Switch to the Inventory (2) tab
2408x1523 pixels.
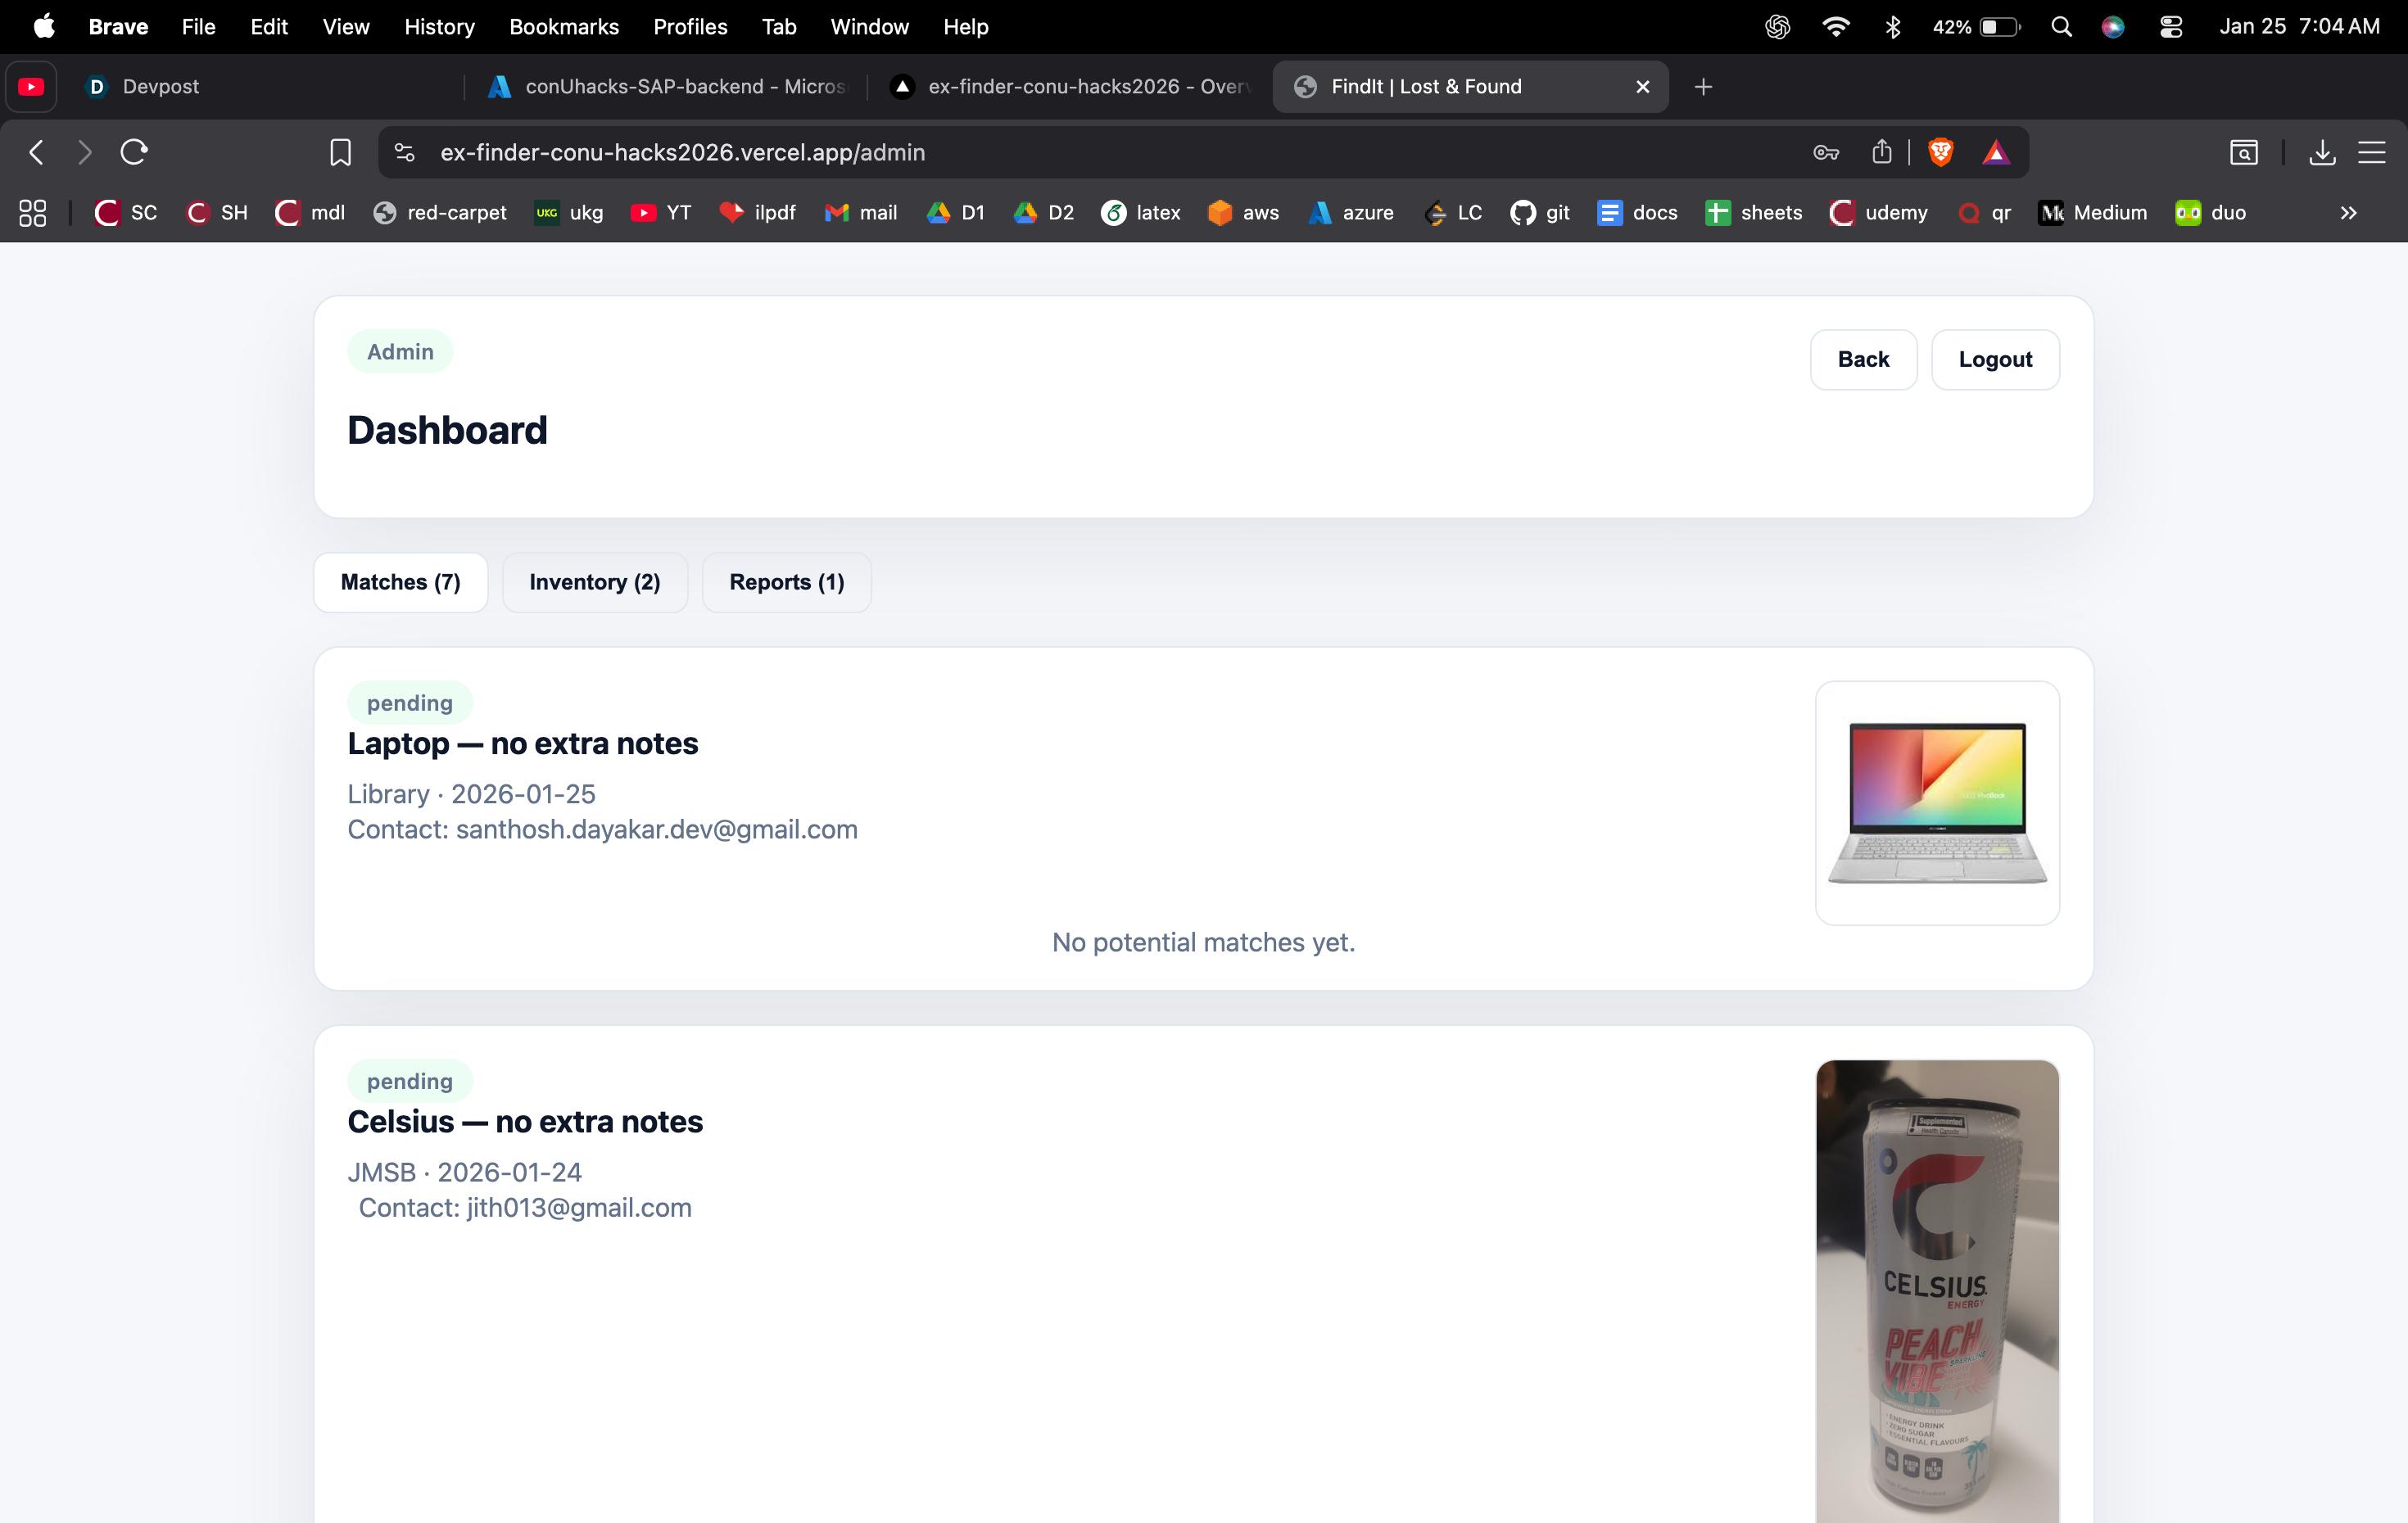point(594,582)
